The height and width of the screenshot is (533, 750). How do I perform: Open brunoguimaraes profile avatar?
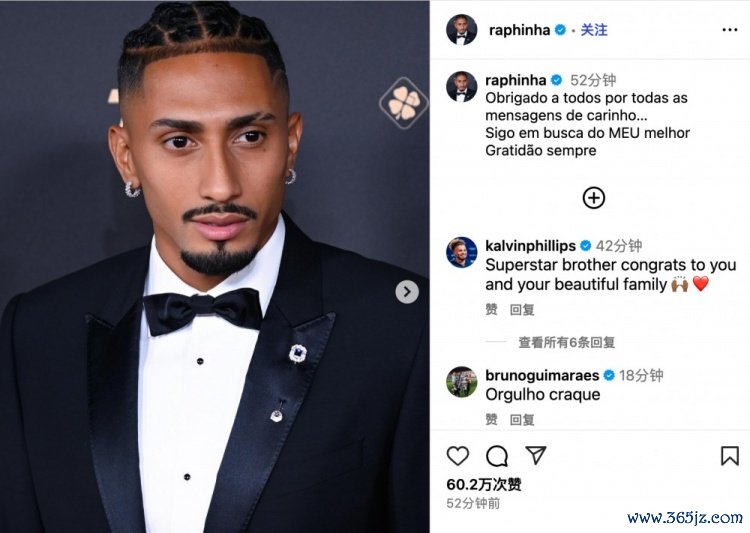coord(462,382)
